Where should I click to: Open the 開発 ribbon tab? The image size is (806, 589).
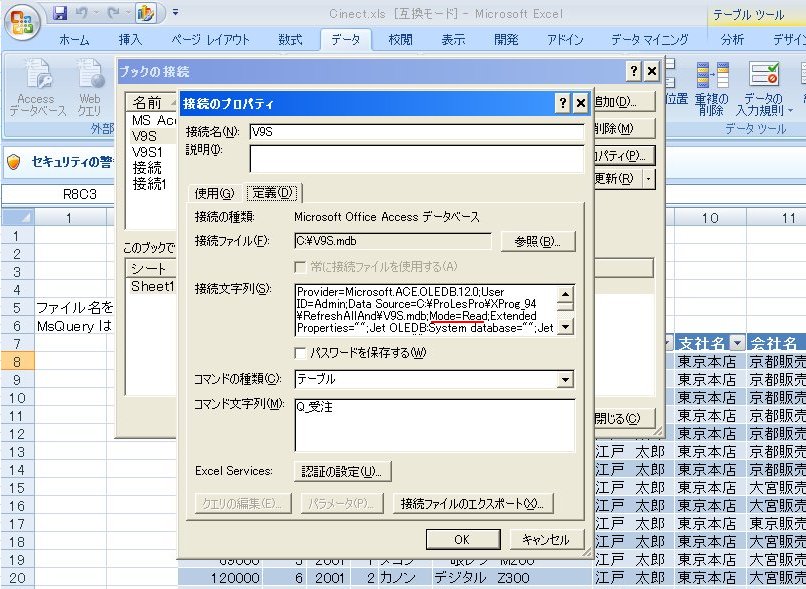click(x=506, y=40)
